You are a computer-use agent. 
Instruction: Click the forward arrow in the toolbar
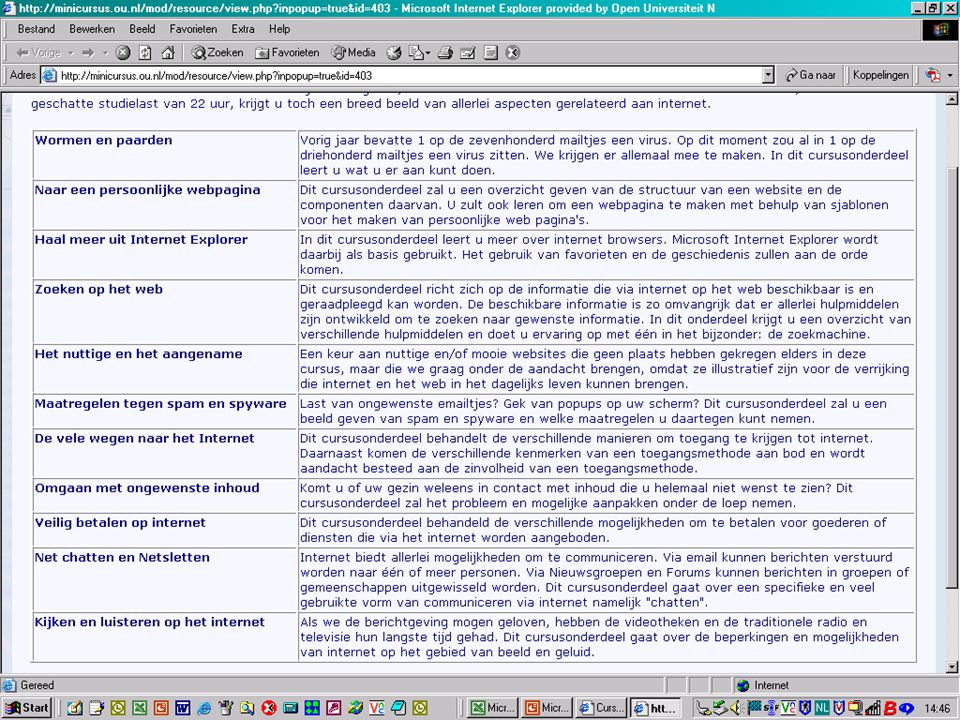click(88, 53)
